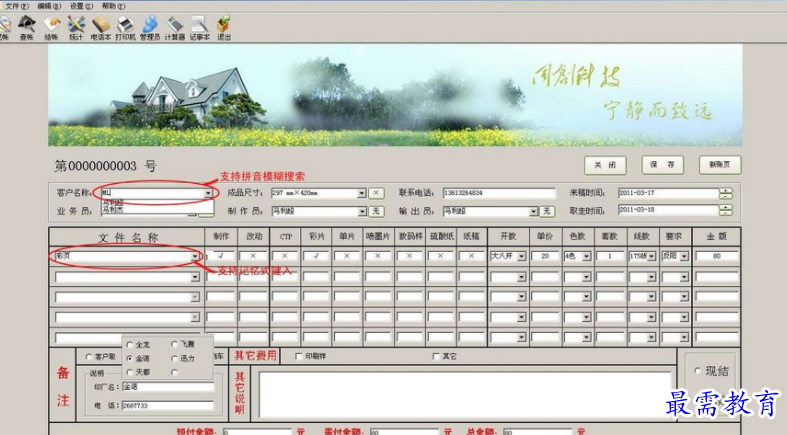Toggle 改动 mark in 彩页 row
The image size is (787, 435).
(253, 256)
